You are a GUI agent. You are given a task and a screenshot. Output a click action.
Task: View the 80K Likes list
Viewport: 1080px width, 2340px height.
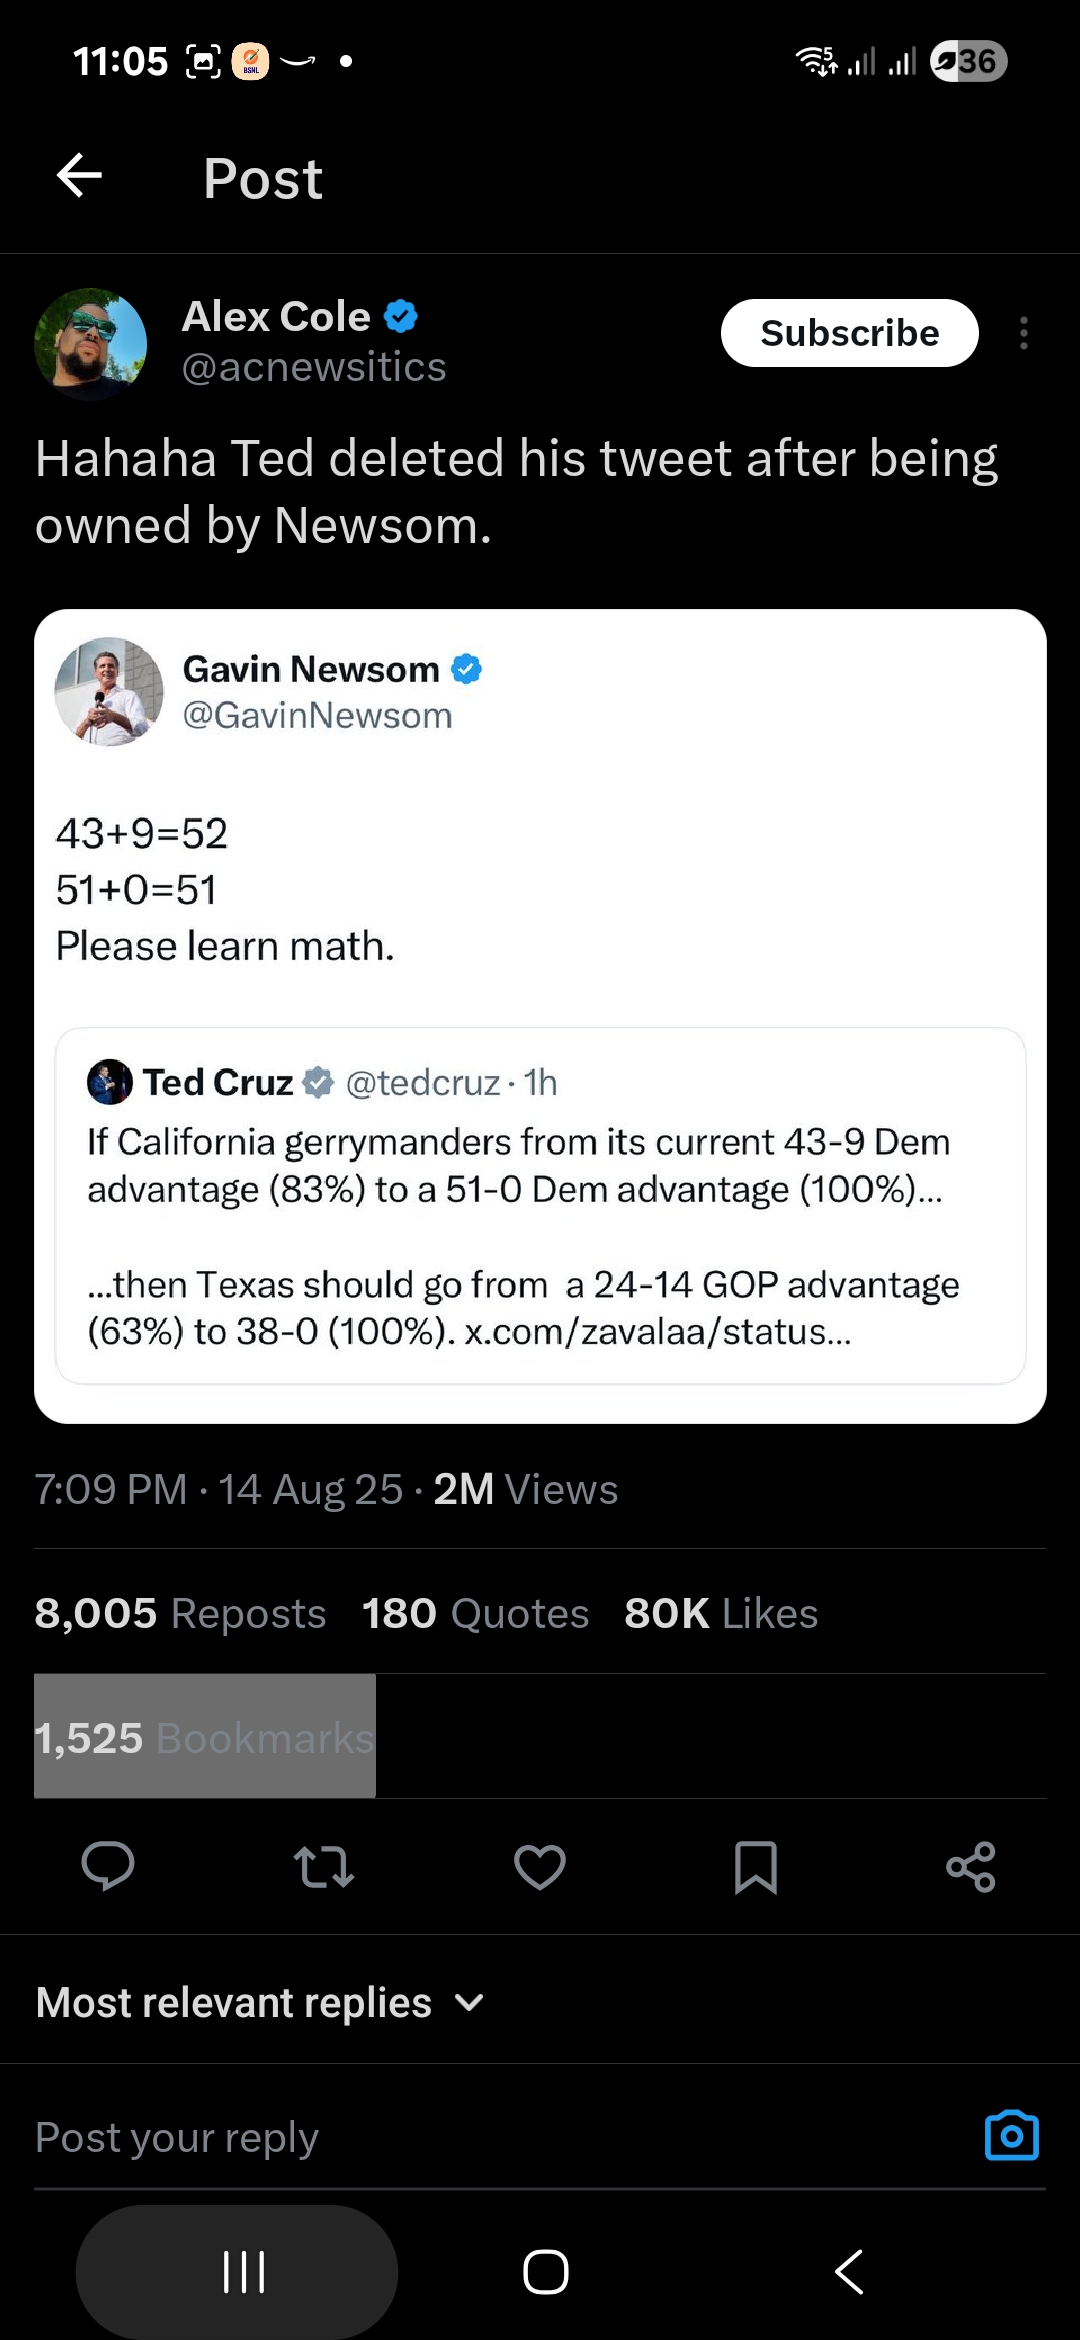pyautogui.click(x=721, y=1613)
